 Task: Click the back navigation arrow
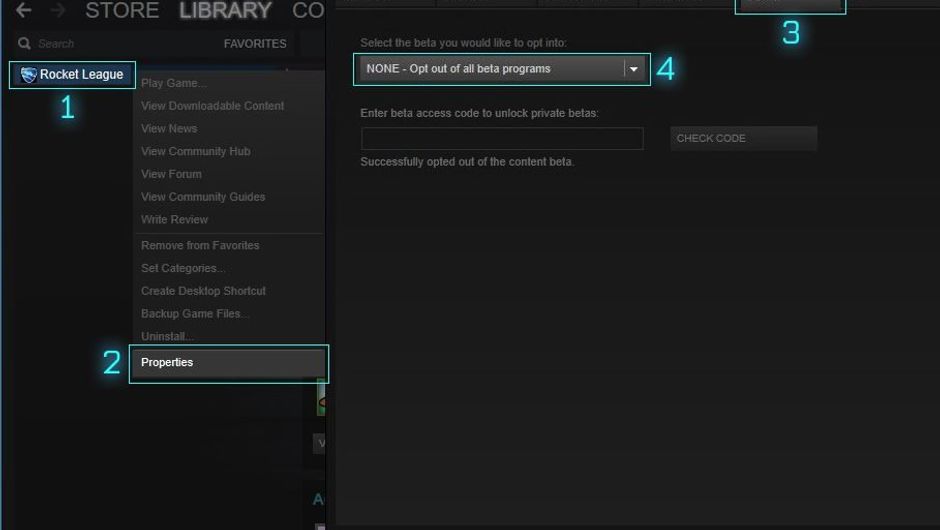23,11
